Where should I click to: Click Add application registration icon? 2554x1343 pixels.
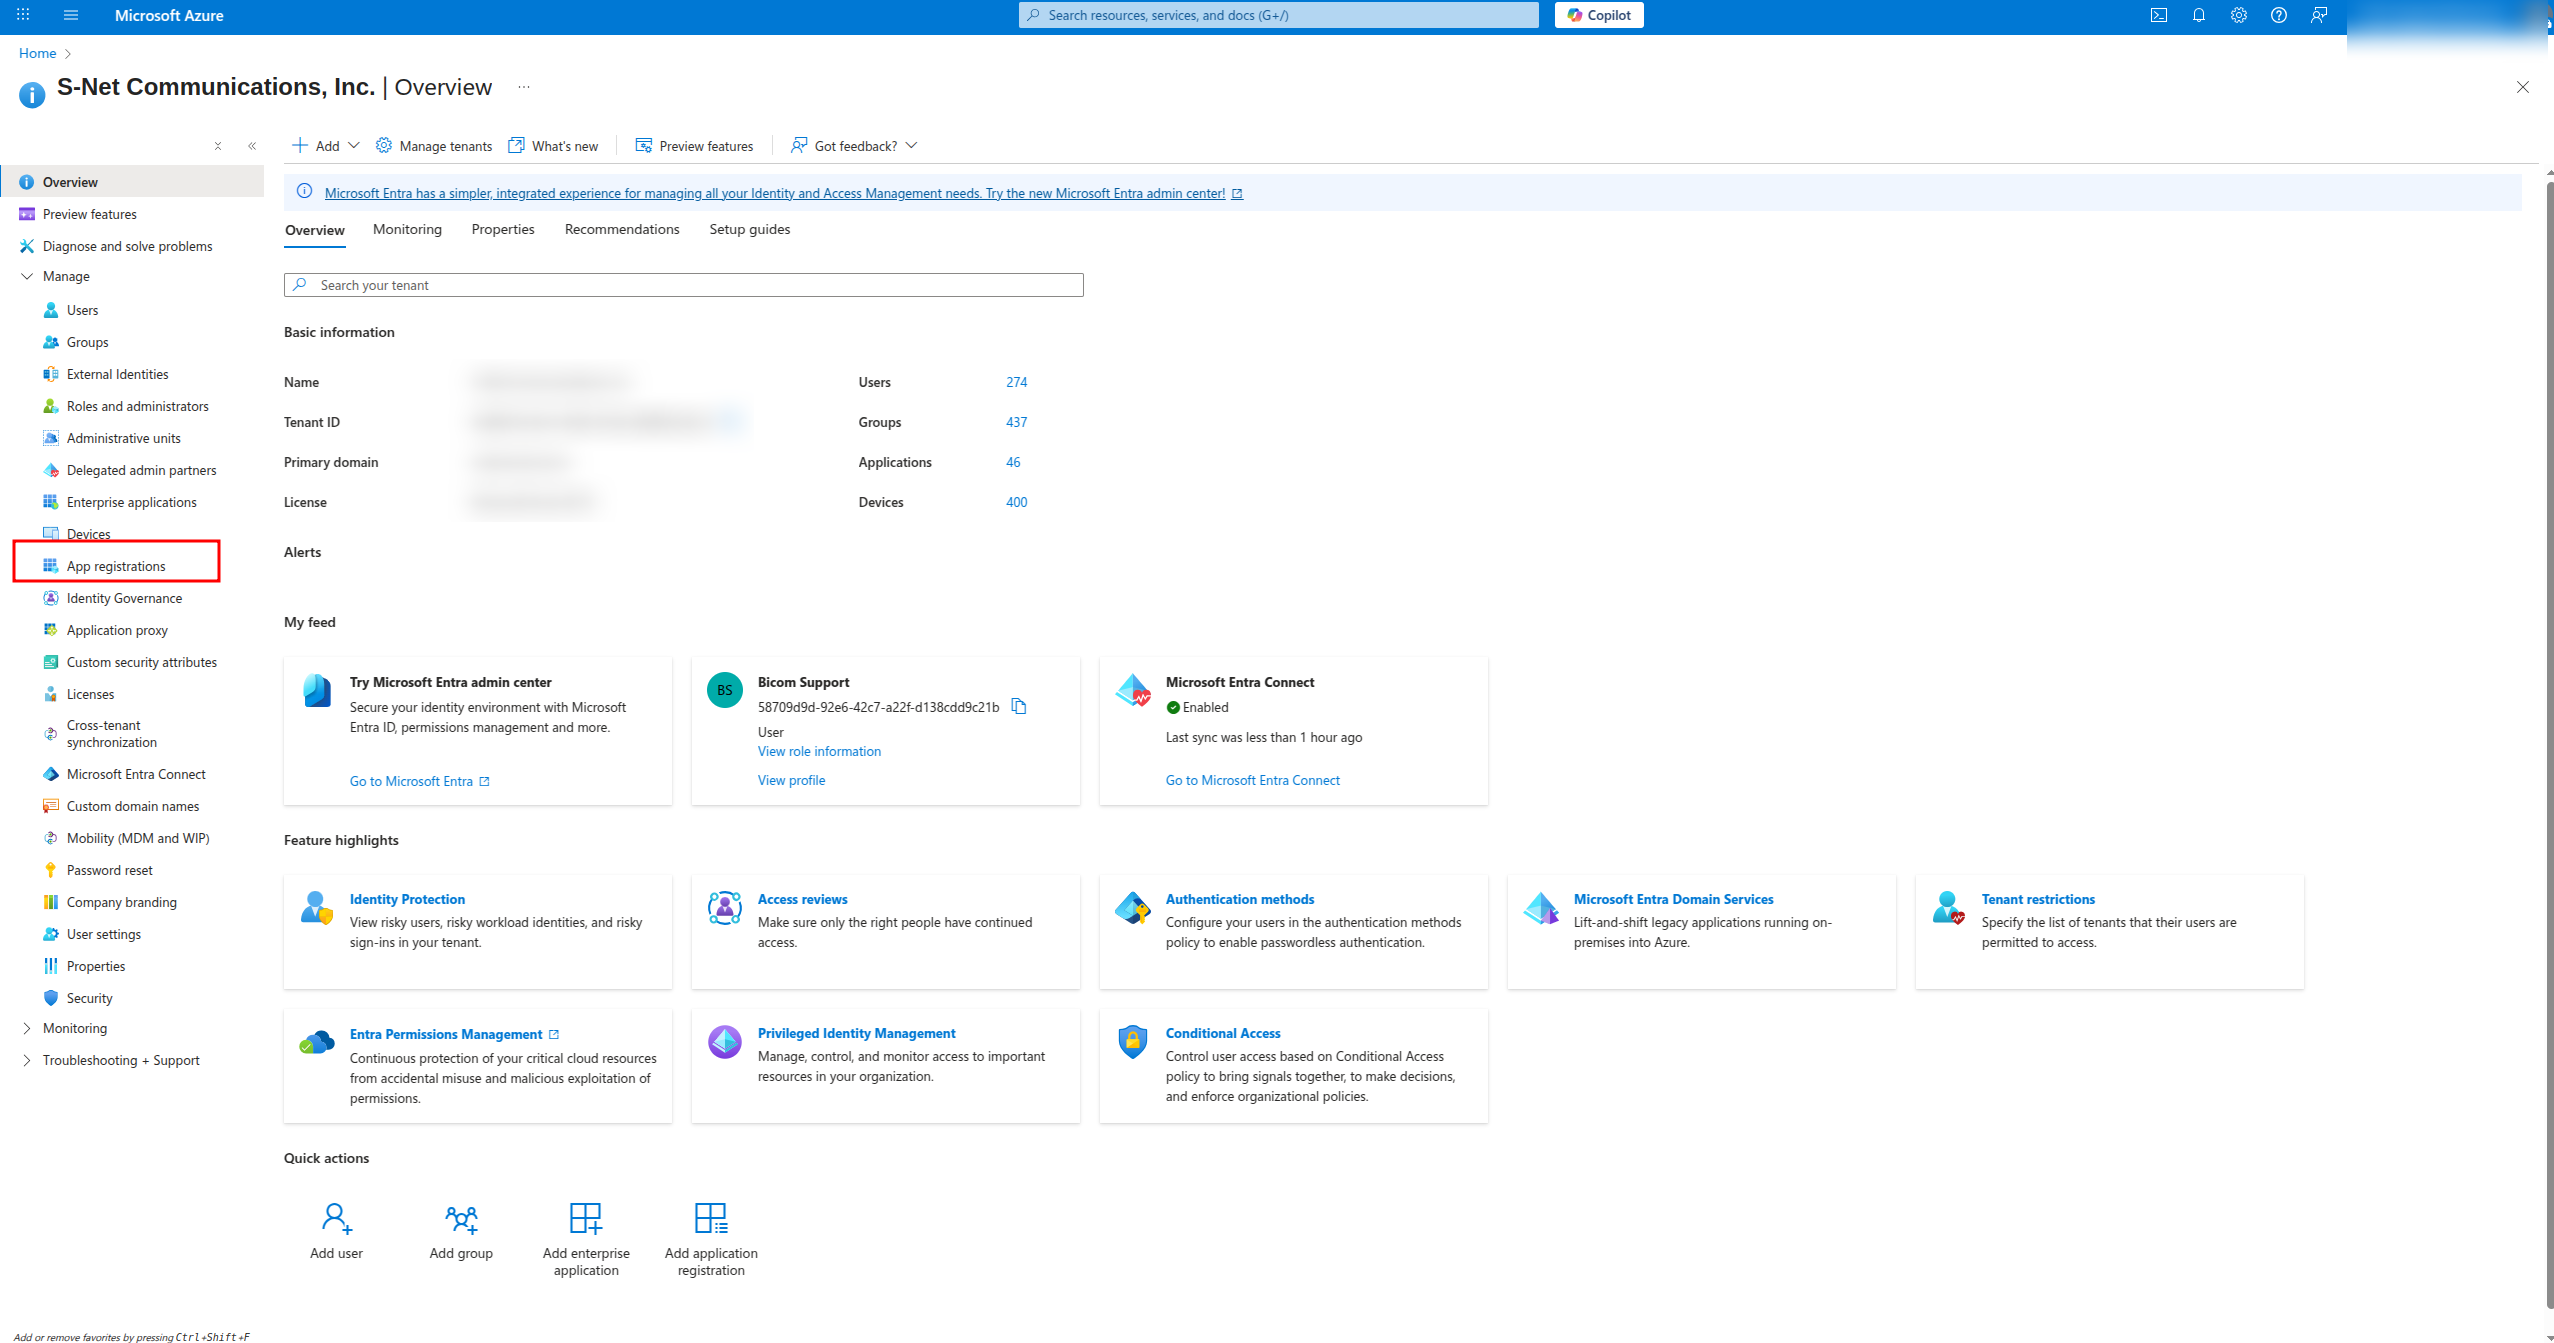(x=711, y=1218)
